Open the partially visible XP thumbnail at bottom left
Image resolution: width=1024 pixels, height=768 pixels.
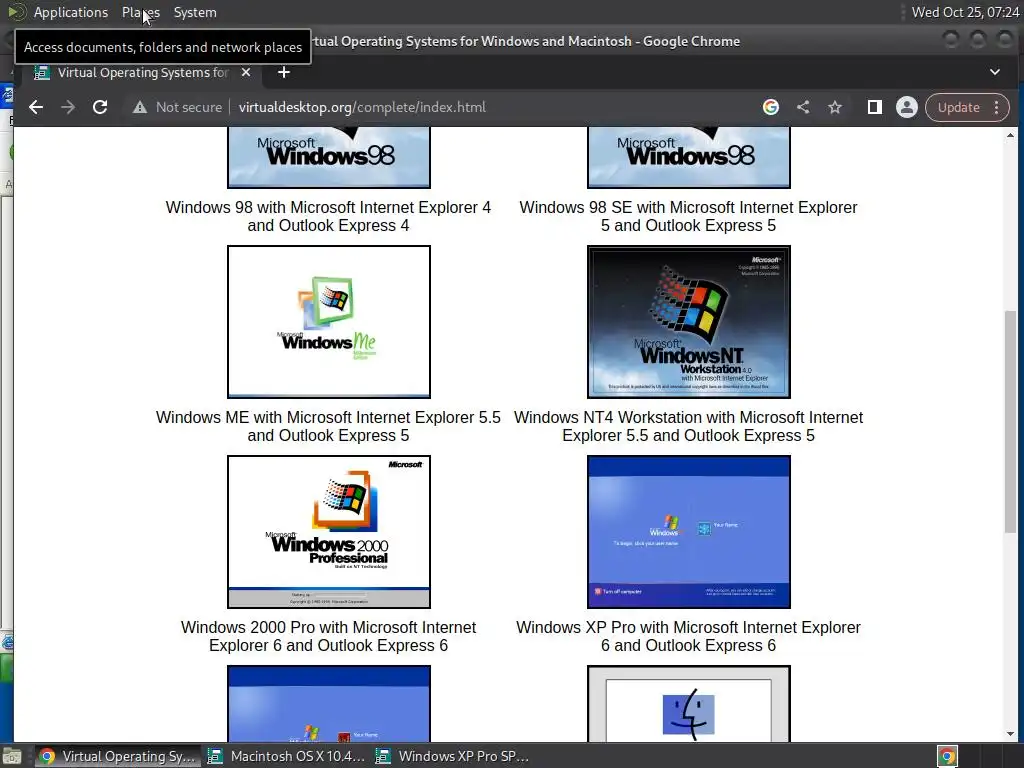328,704
